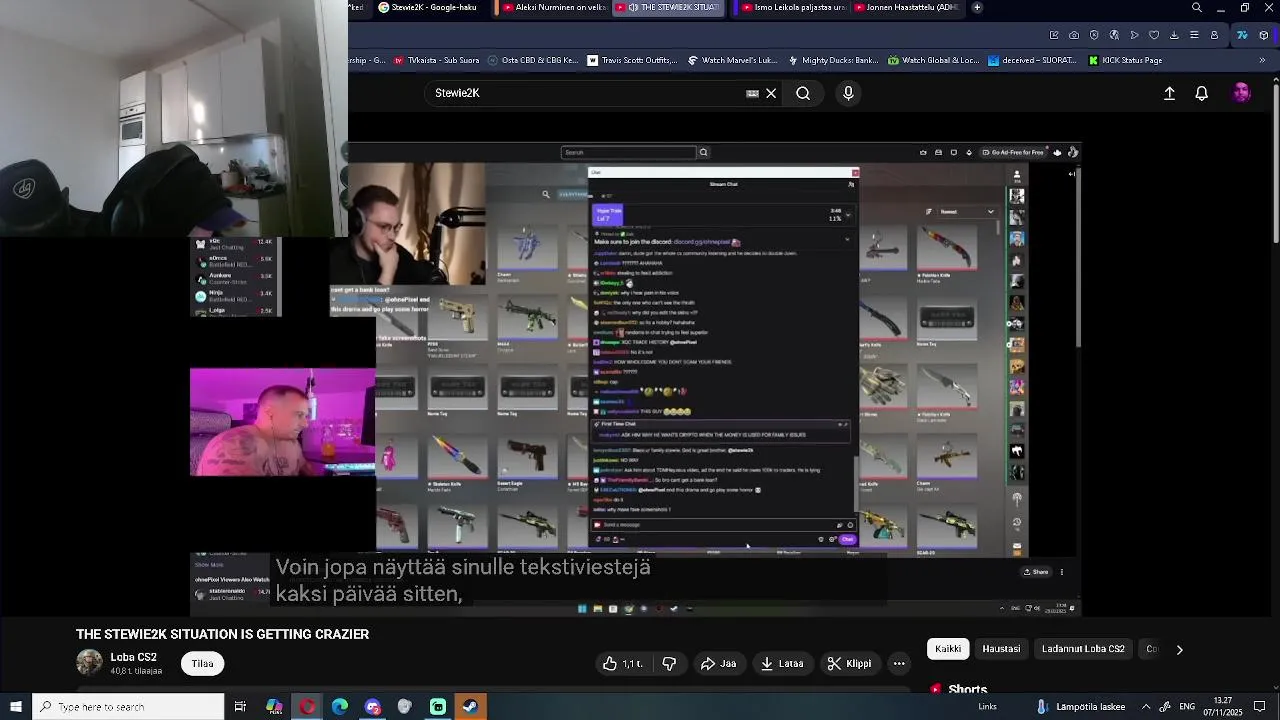Open Steam from the taskbar
Viewport: 1280px width, 720px height.
(x=470, y=707)
